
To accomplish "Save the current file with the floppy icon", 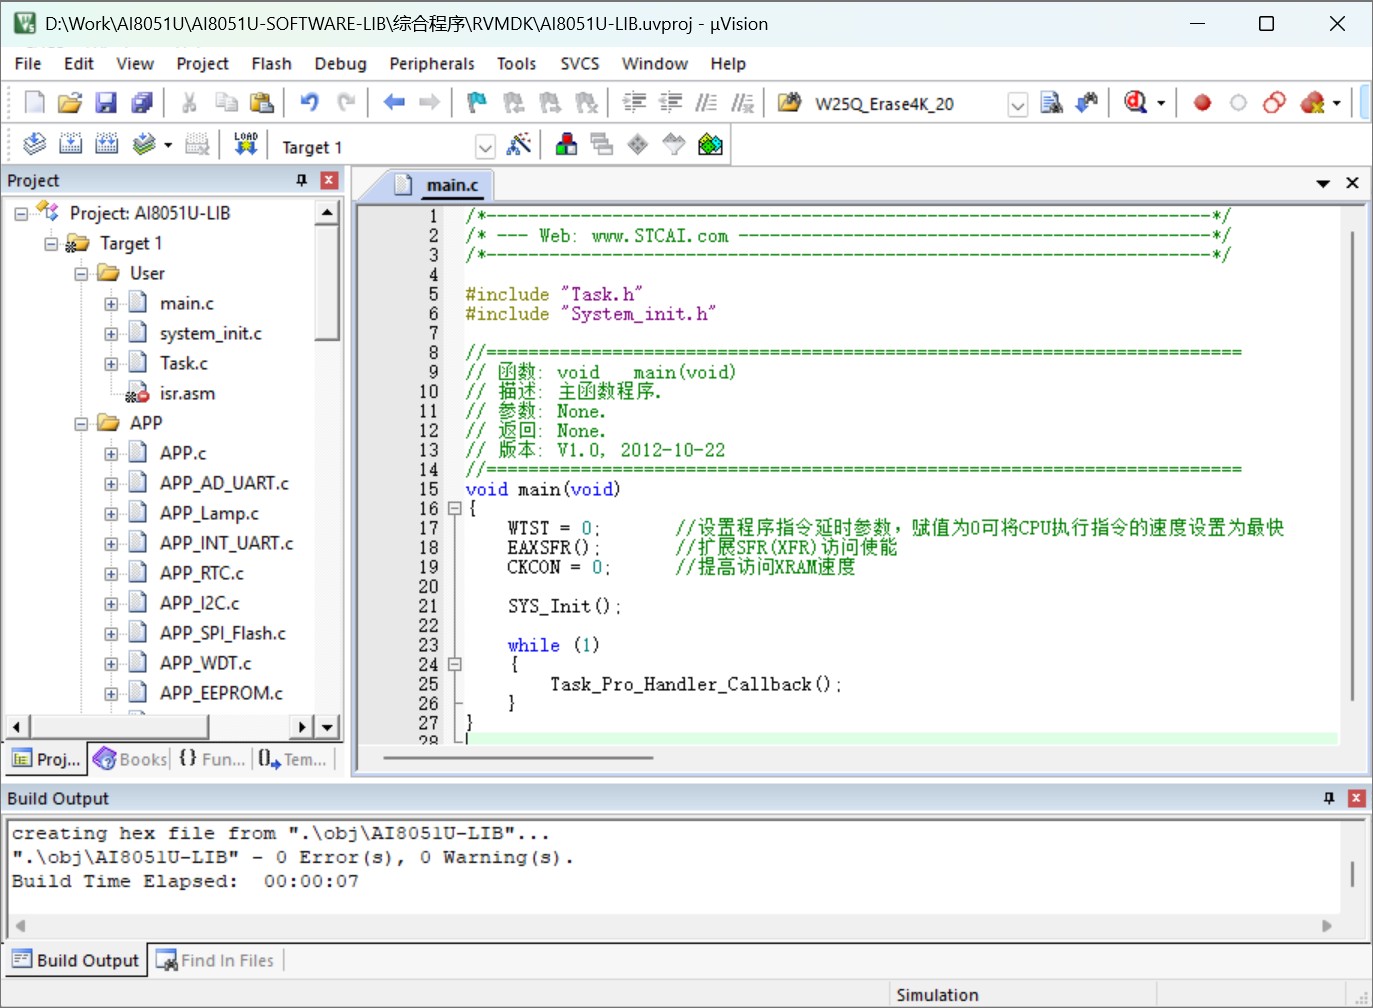I will pos(106,103).
